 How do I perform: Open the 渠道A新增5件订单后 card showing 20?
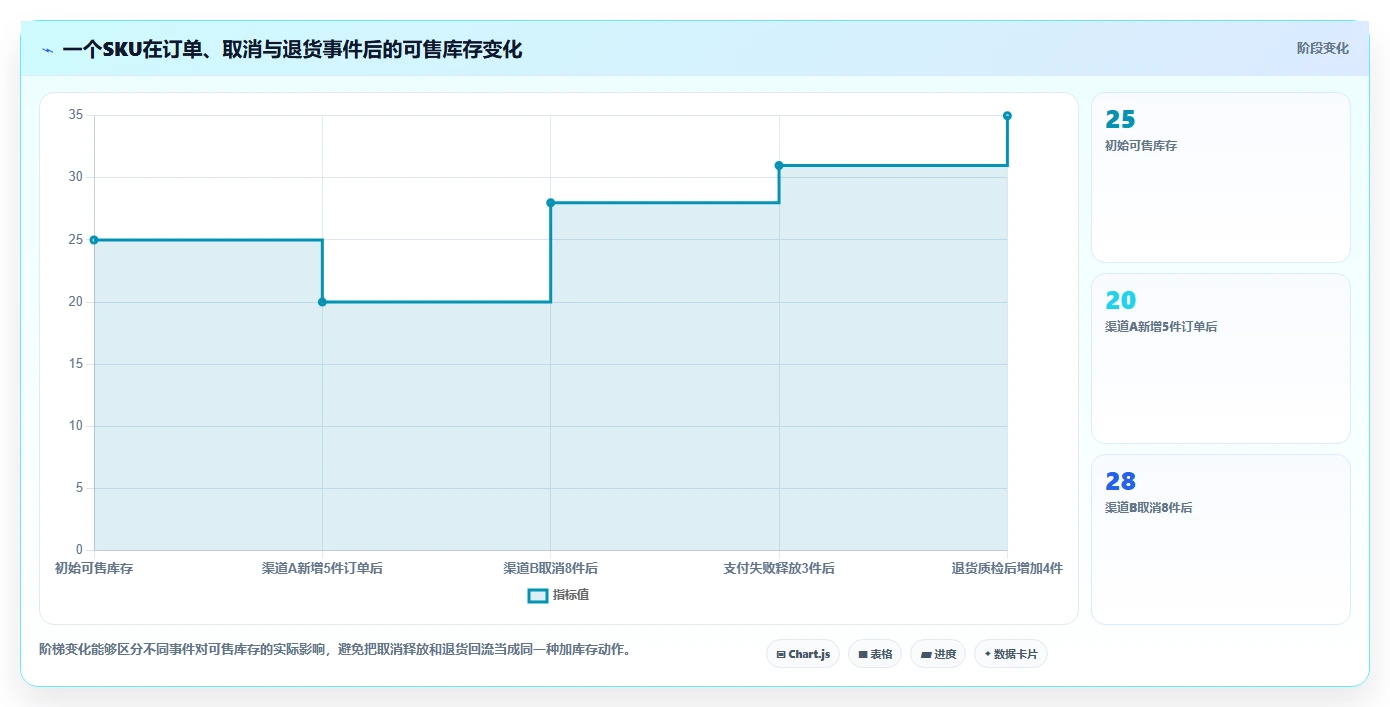[x=1220, y=358]
